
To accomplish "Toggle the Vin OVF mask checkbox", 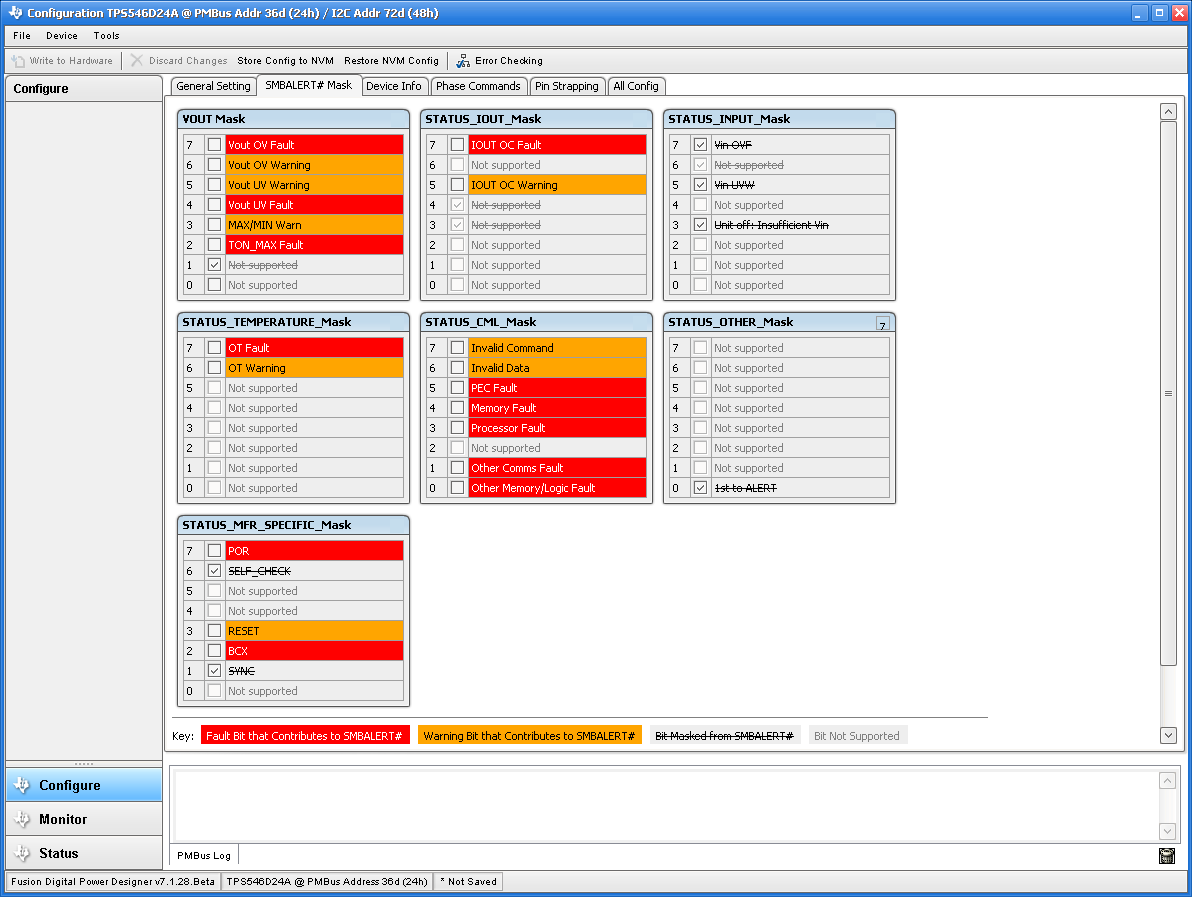I will 700,144.
